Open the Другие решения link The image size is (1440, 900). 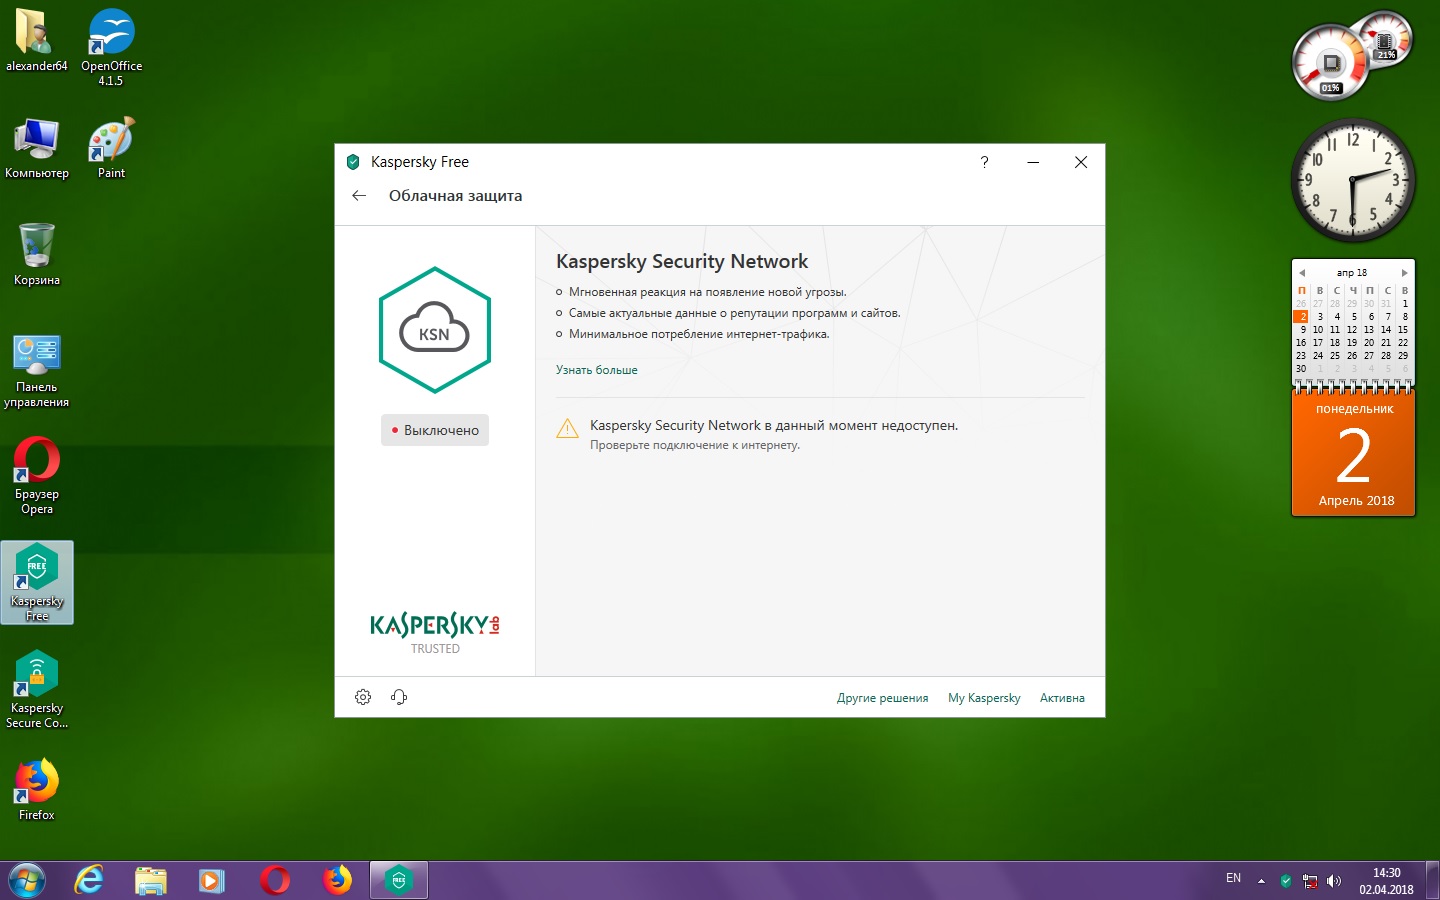(x=882, y=698)
